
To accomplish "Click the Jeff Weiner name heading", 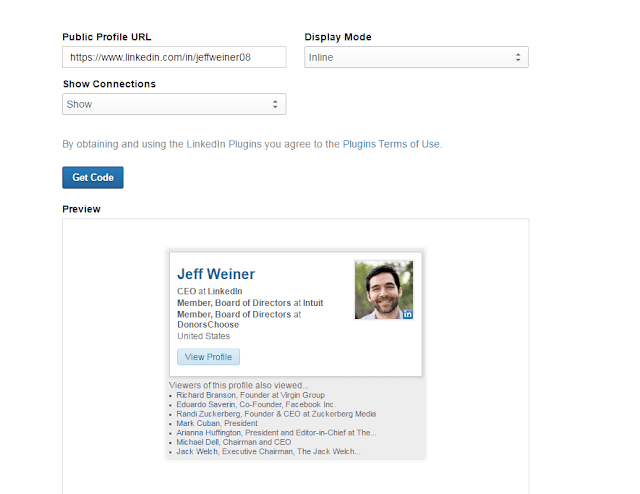I will pos(216,274).
